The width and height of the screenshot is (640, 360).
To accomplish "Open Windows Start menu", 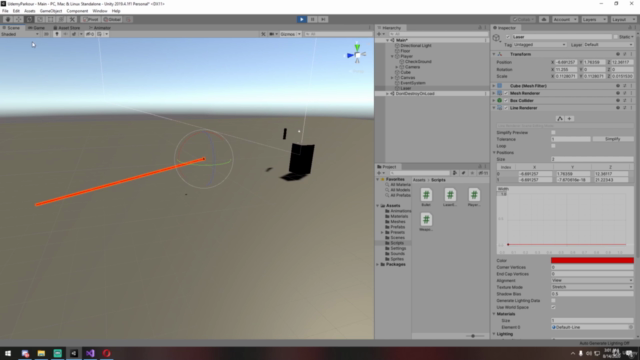I will (8, 353).
